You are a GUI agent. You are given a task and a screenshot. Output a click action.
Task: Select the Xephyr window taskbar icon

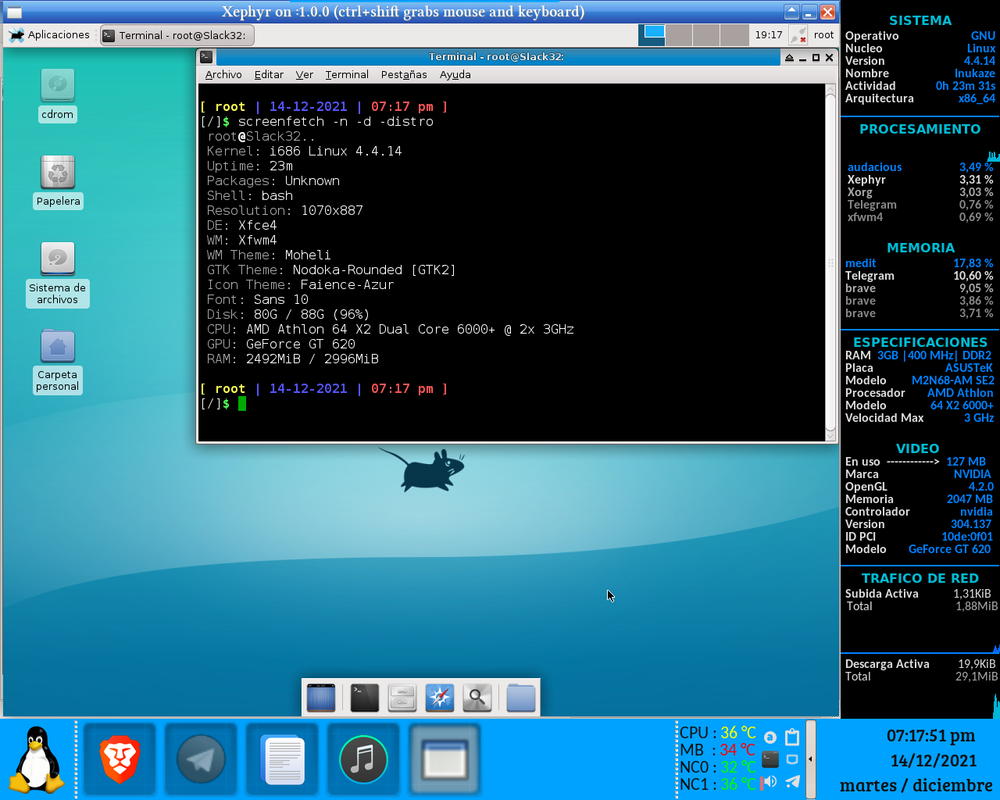click(445, 759)
